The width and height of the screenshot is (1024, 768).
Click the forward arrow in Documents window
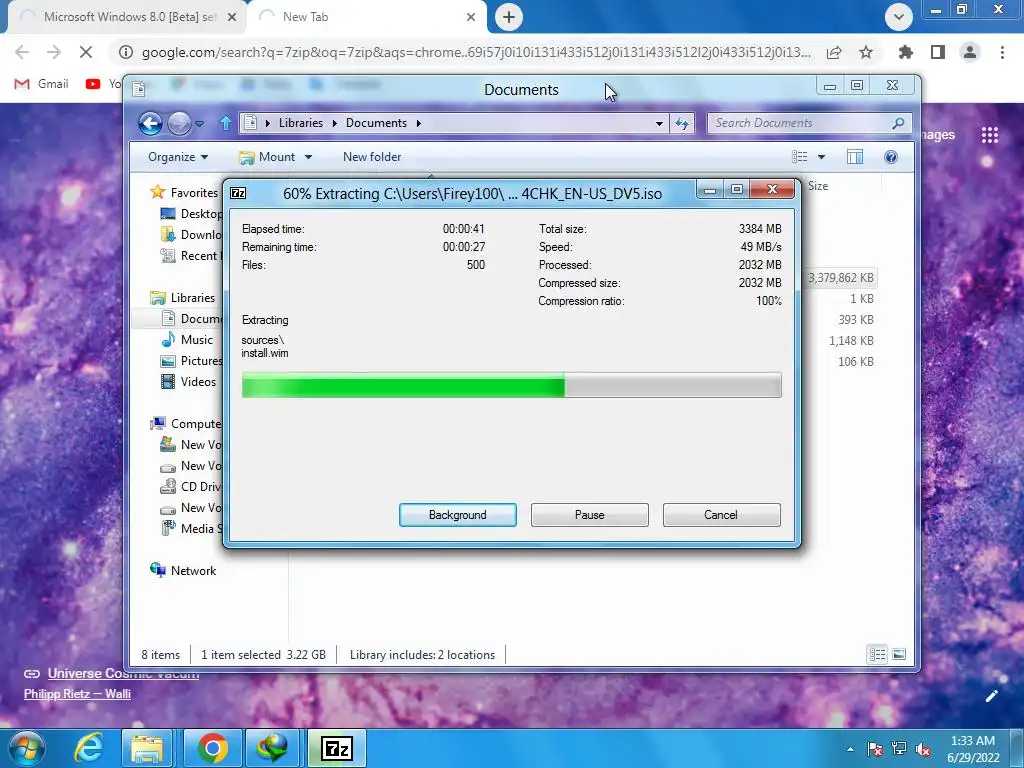179,123
